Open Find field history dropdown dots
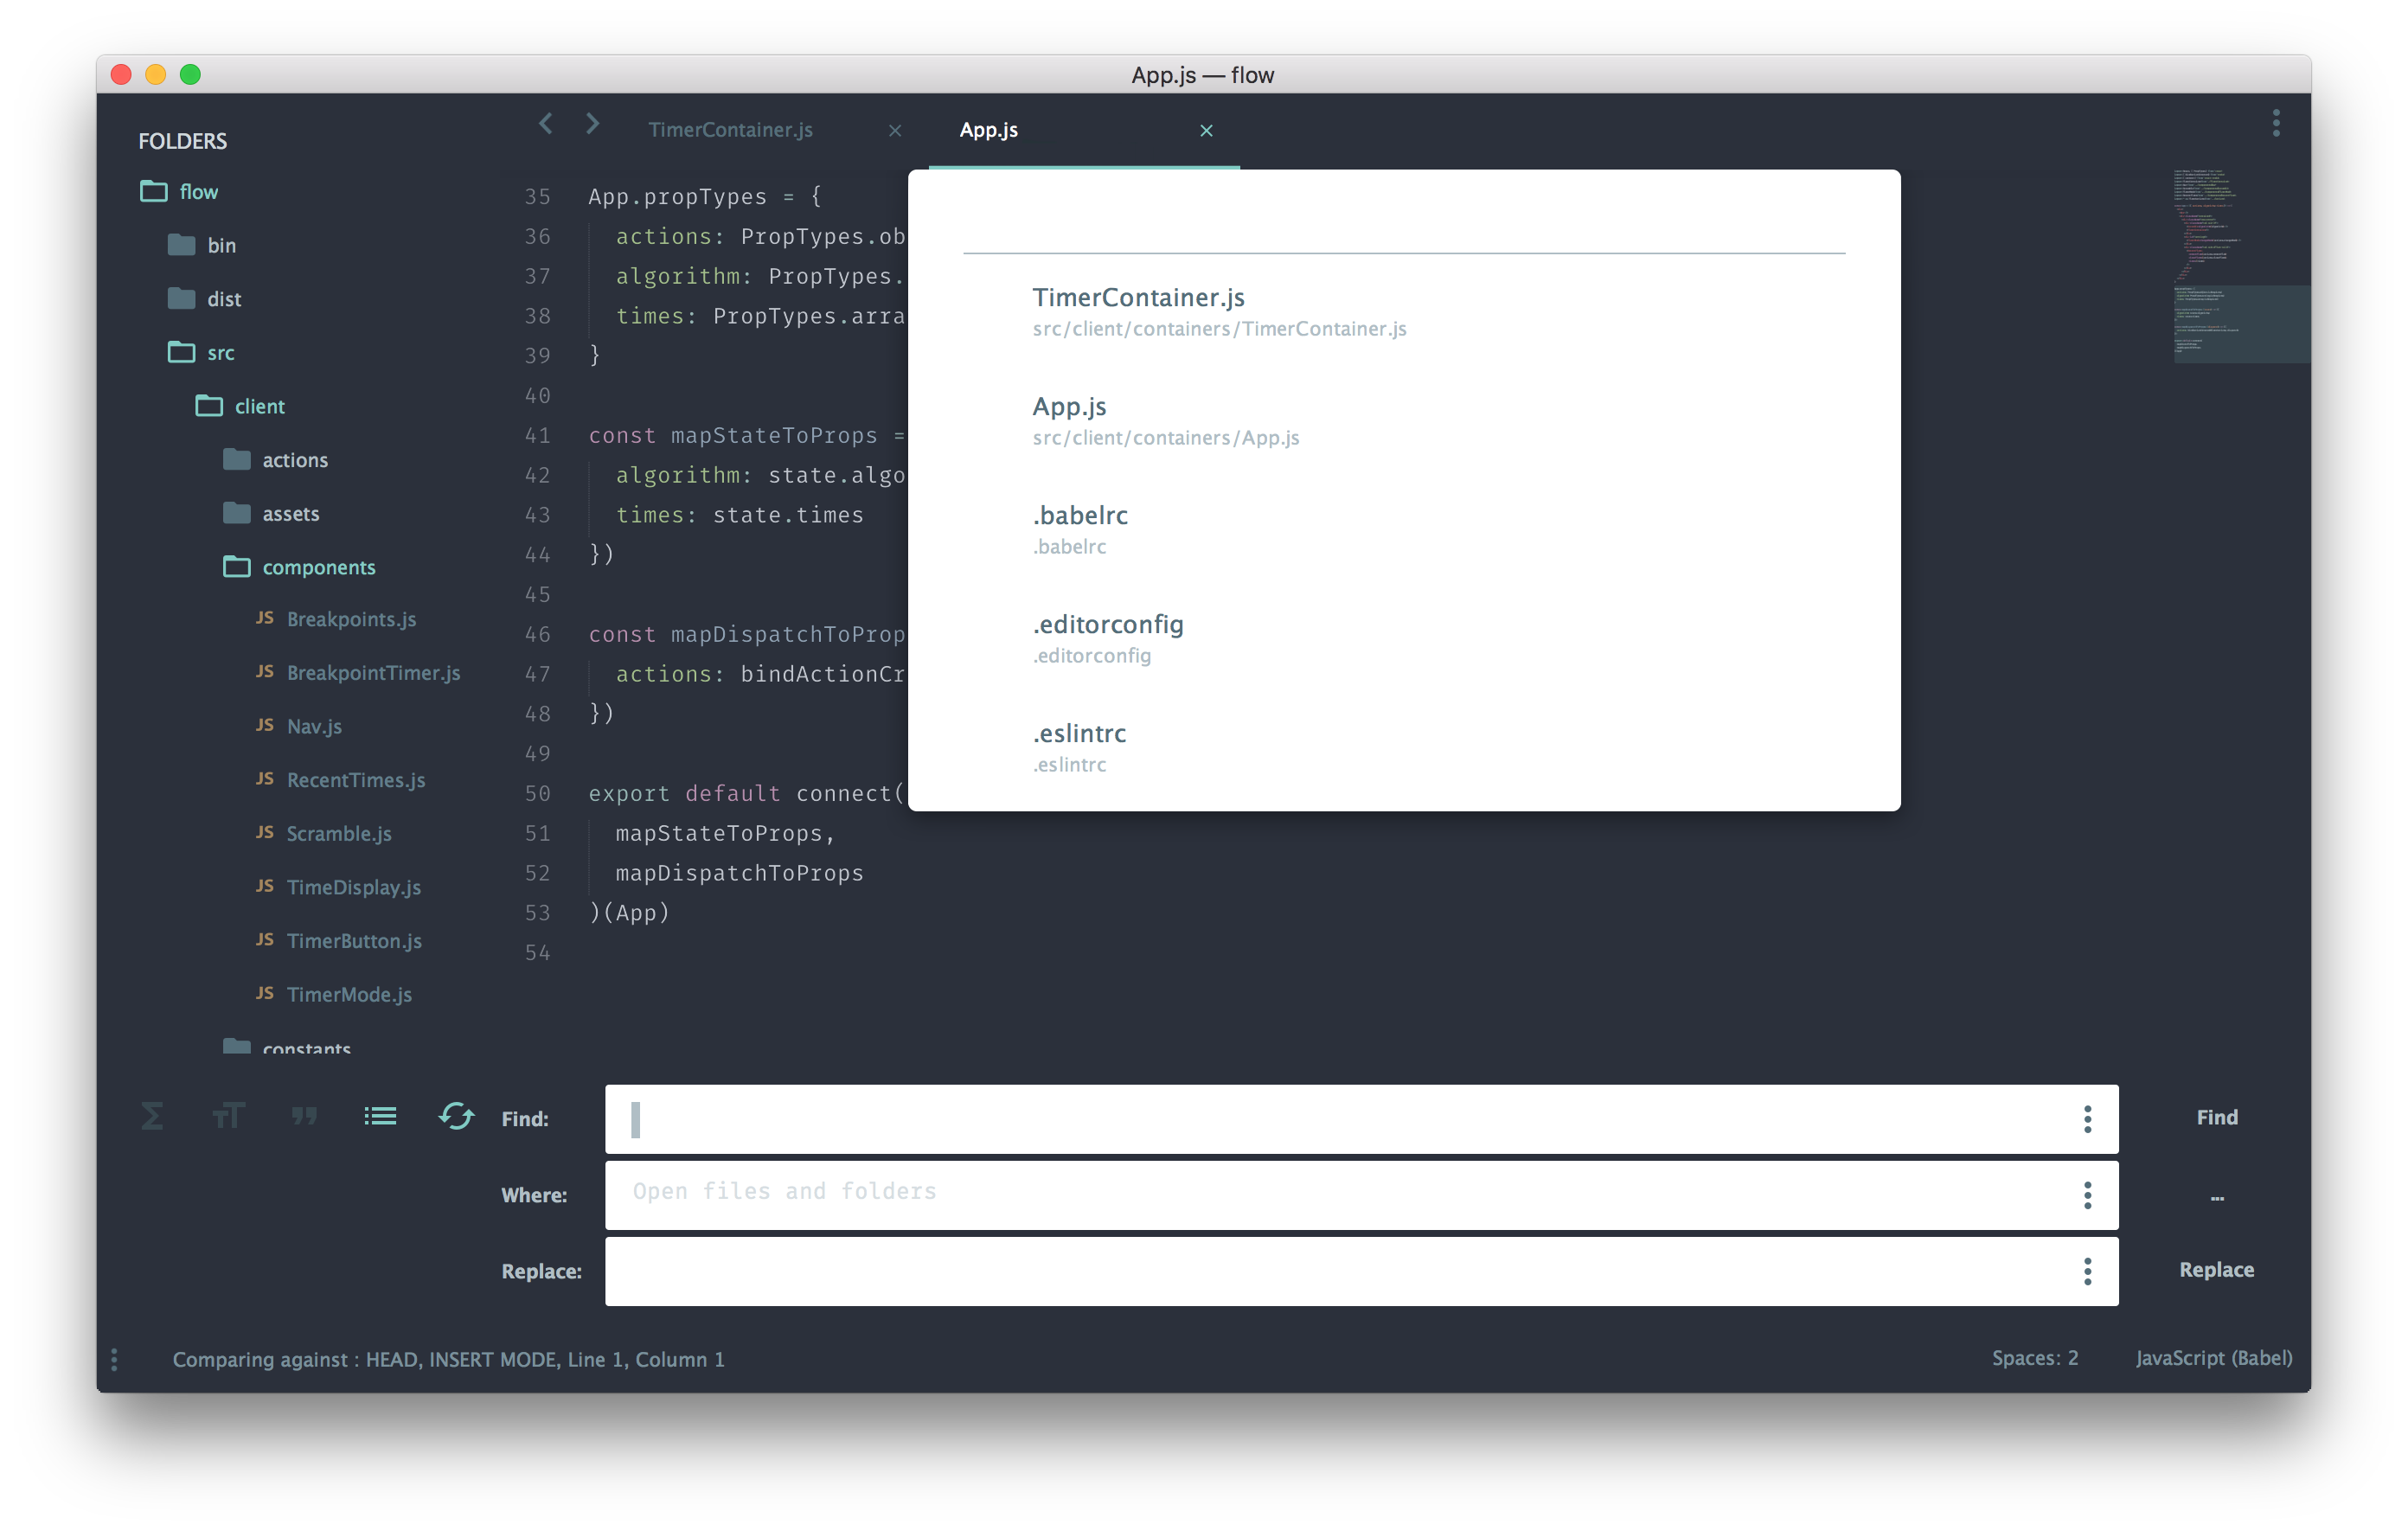 tap(2087, 1119)
